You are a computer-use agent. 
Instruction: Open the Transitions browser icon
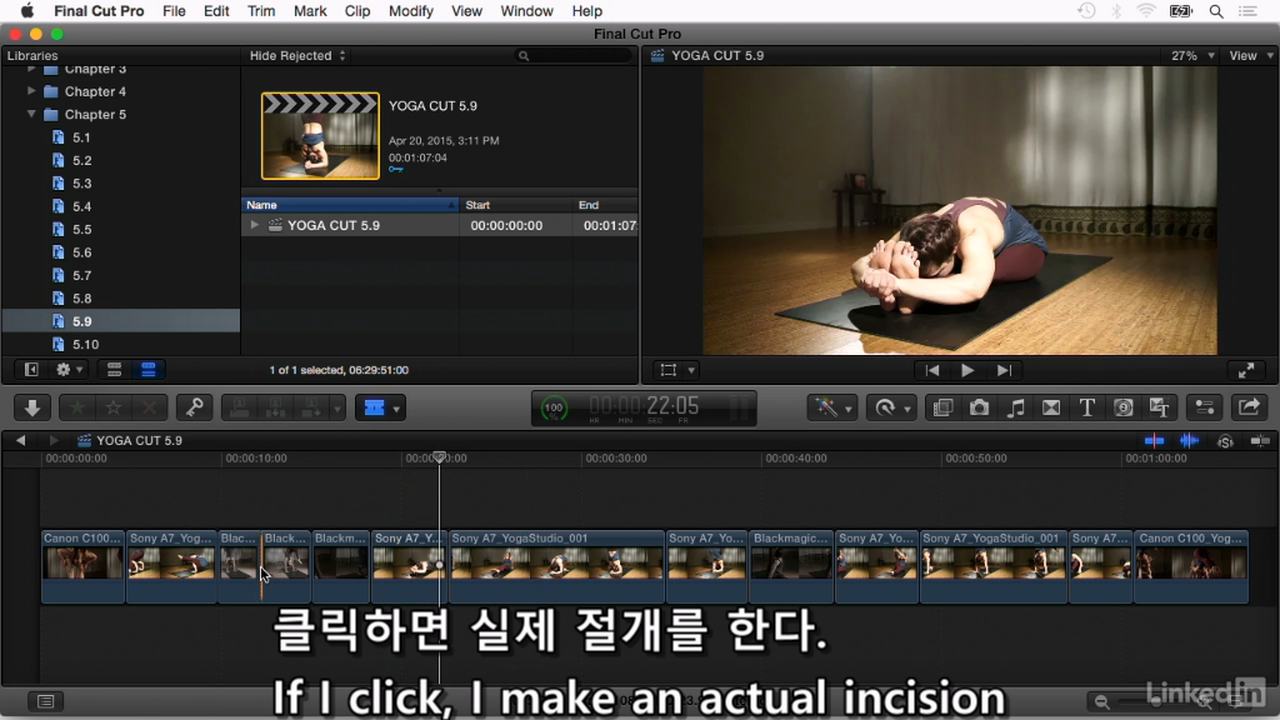pos(1051,407)
